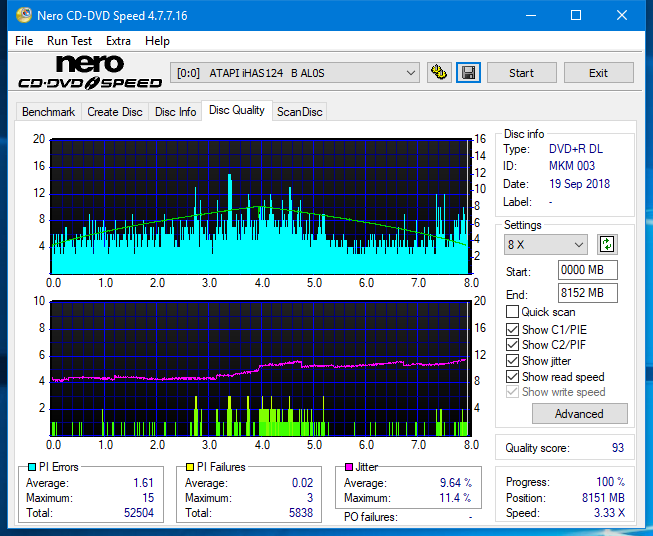Switch to the Disc Info tab
The height and width of the screenshot is (536, 653).
tap(175, 112)
